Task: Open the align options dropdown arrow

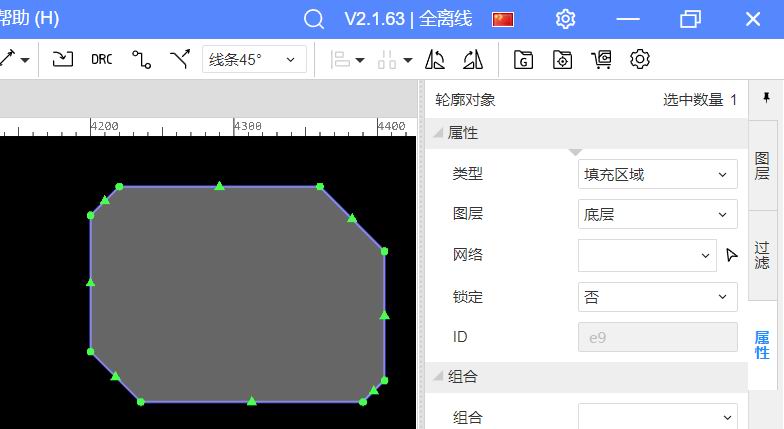Action: 360,60
